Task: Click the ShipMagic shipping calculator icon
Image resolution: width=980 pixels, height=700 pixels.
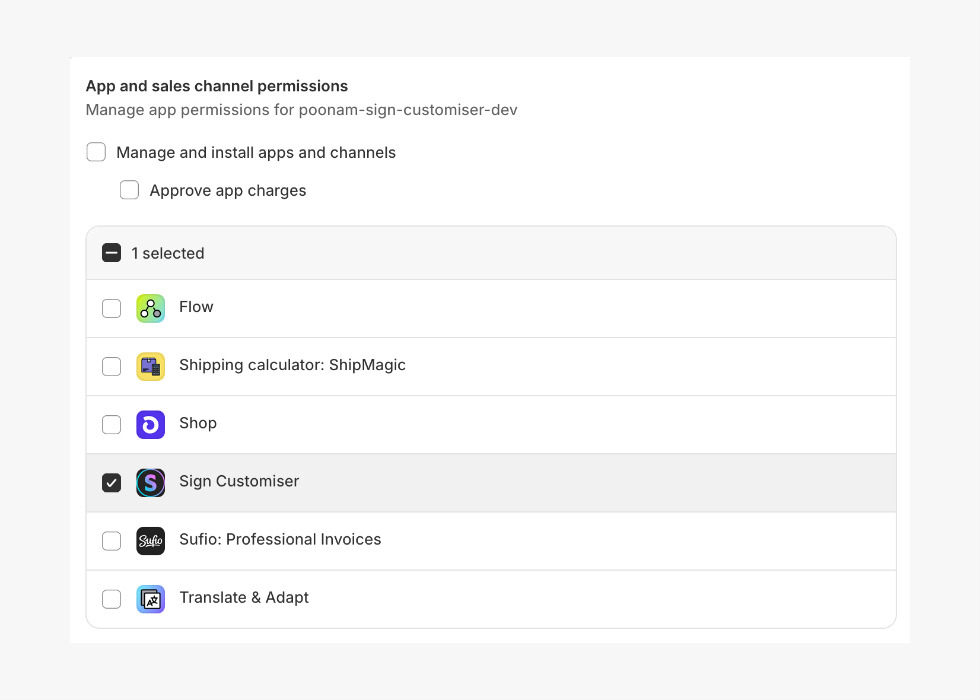Action: (x=150, y=366)
